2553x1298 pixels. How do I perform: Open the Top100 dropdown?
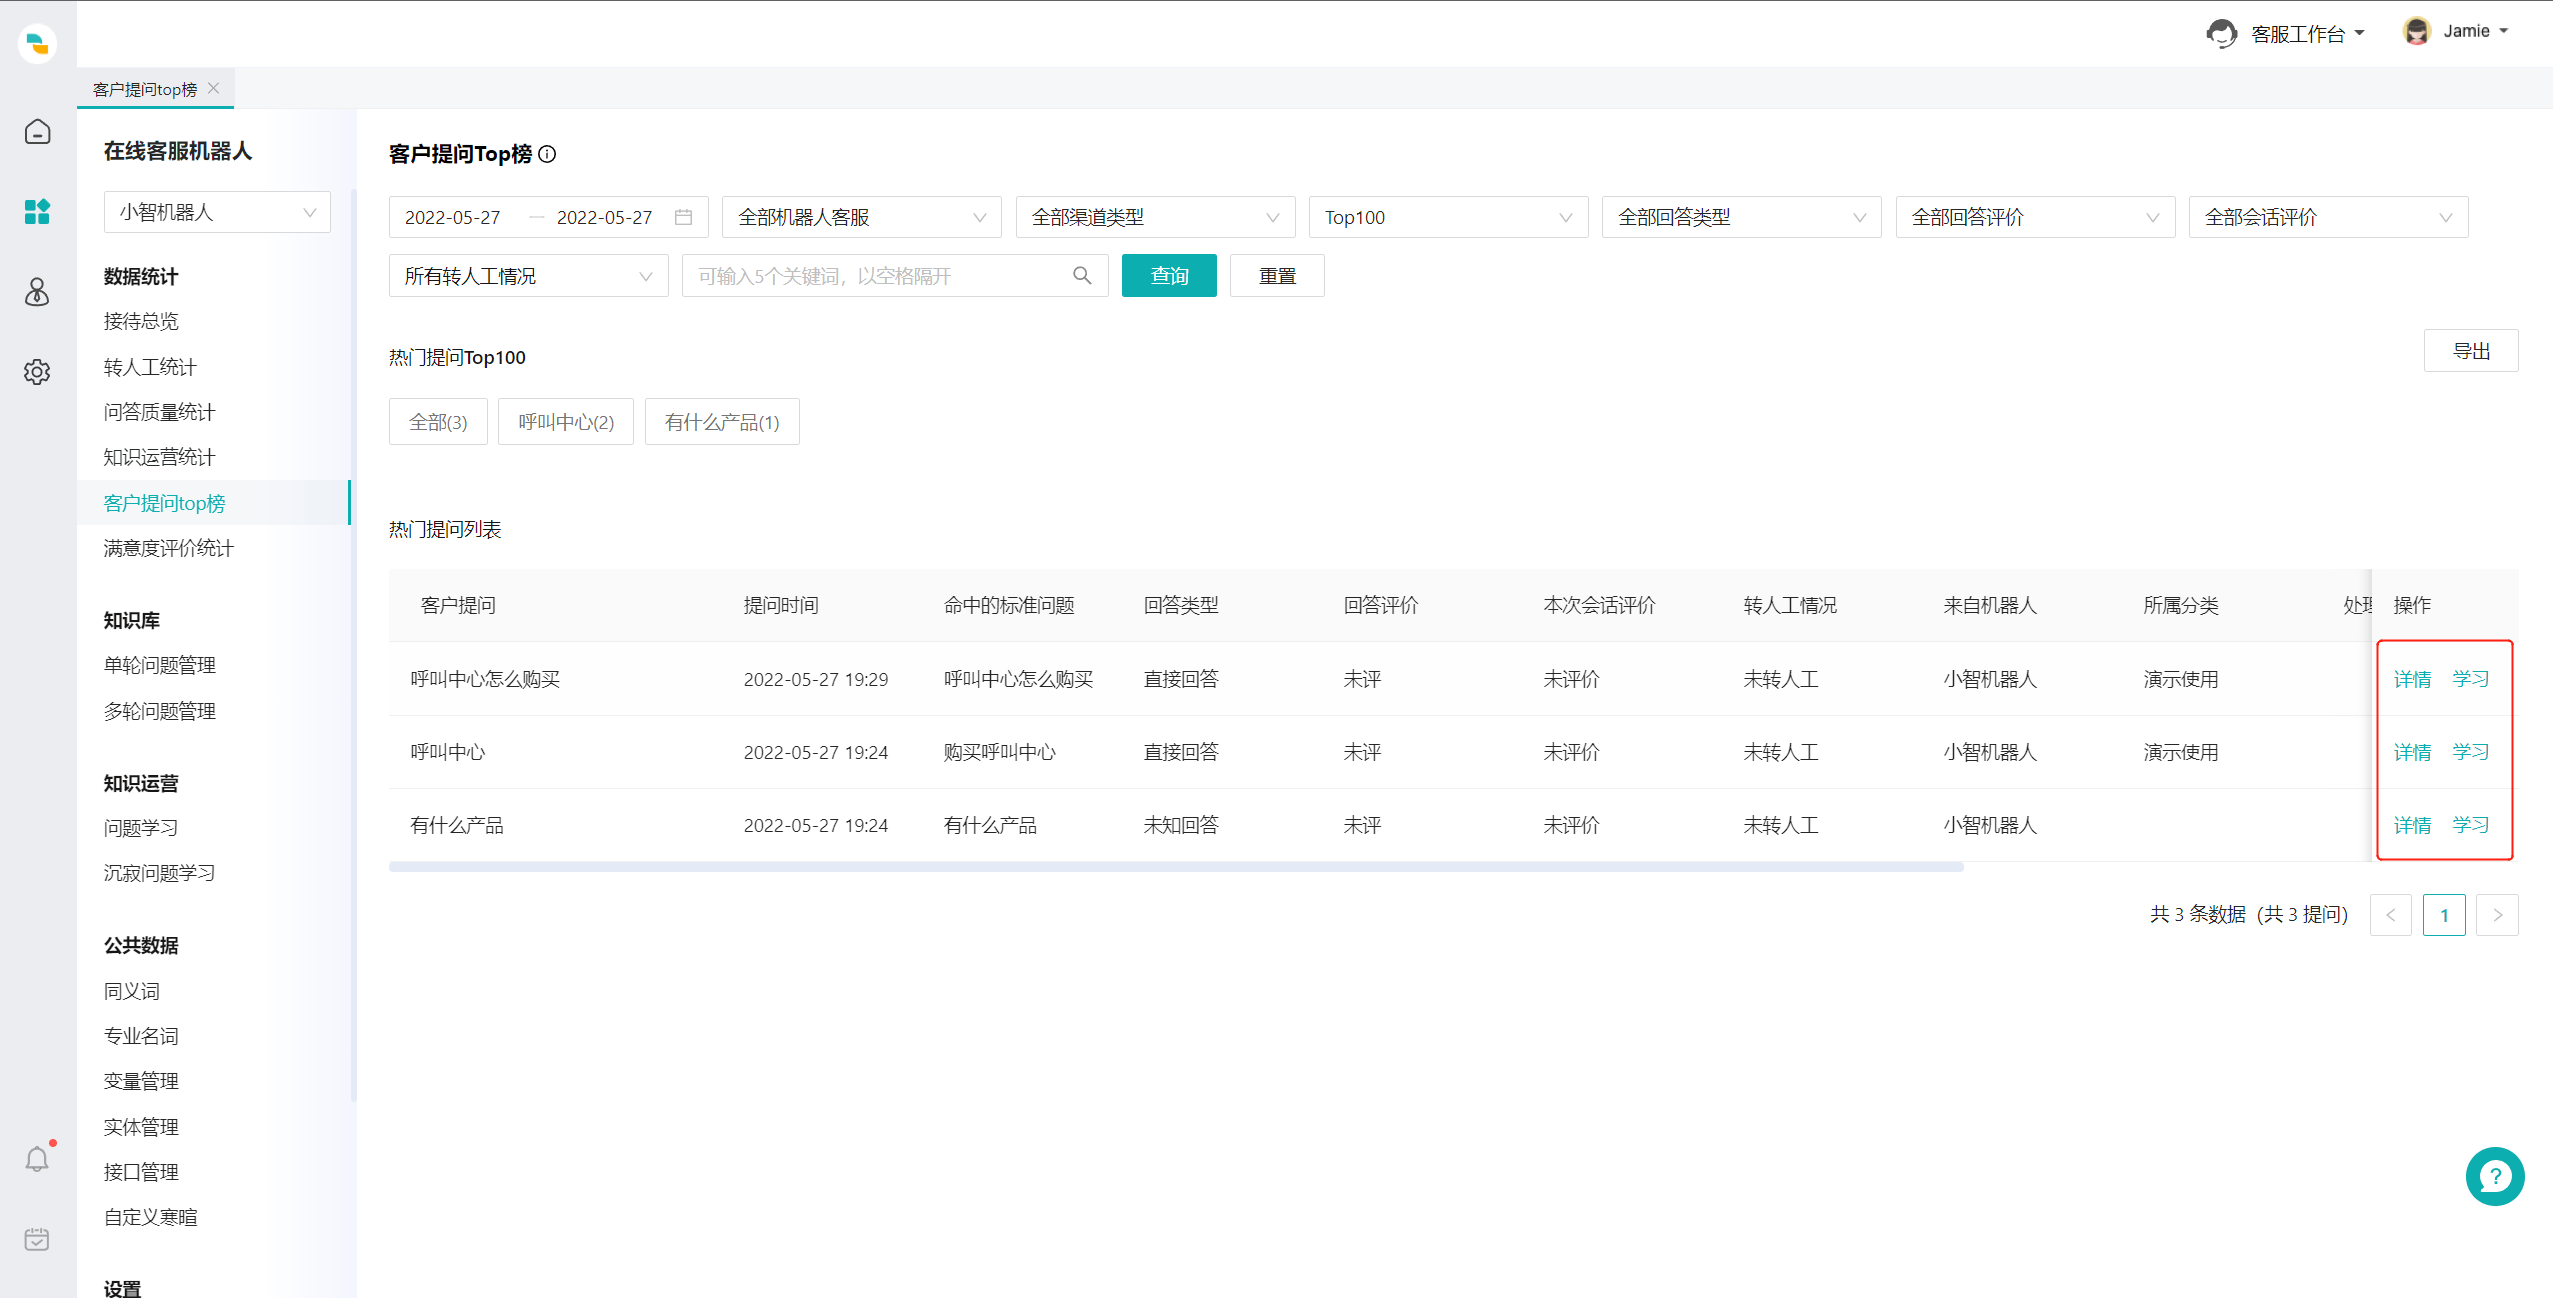(x=1448, y=217)
